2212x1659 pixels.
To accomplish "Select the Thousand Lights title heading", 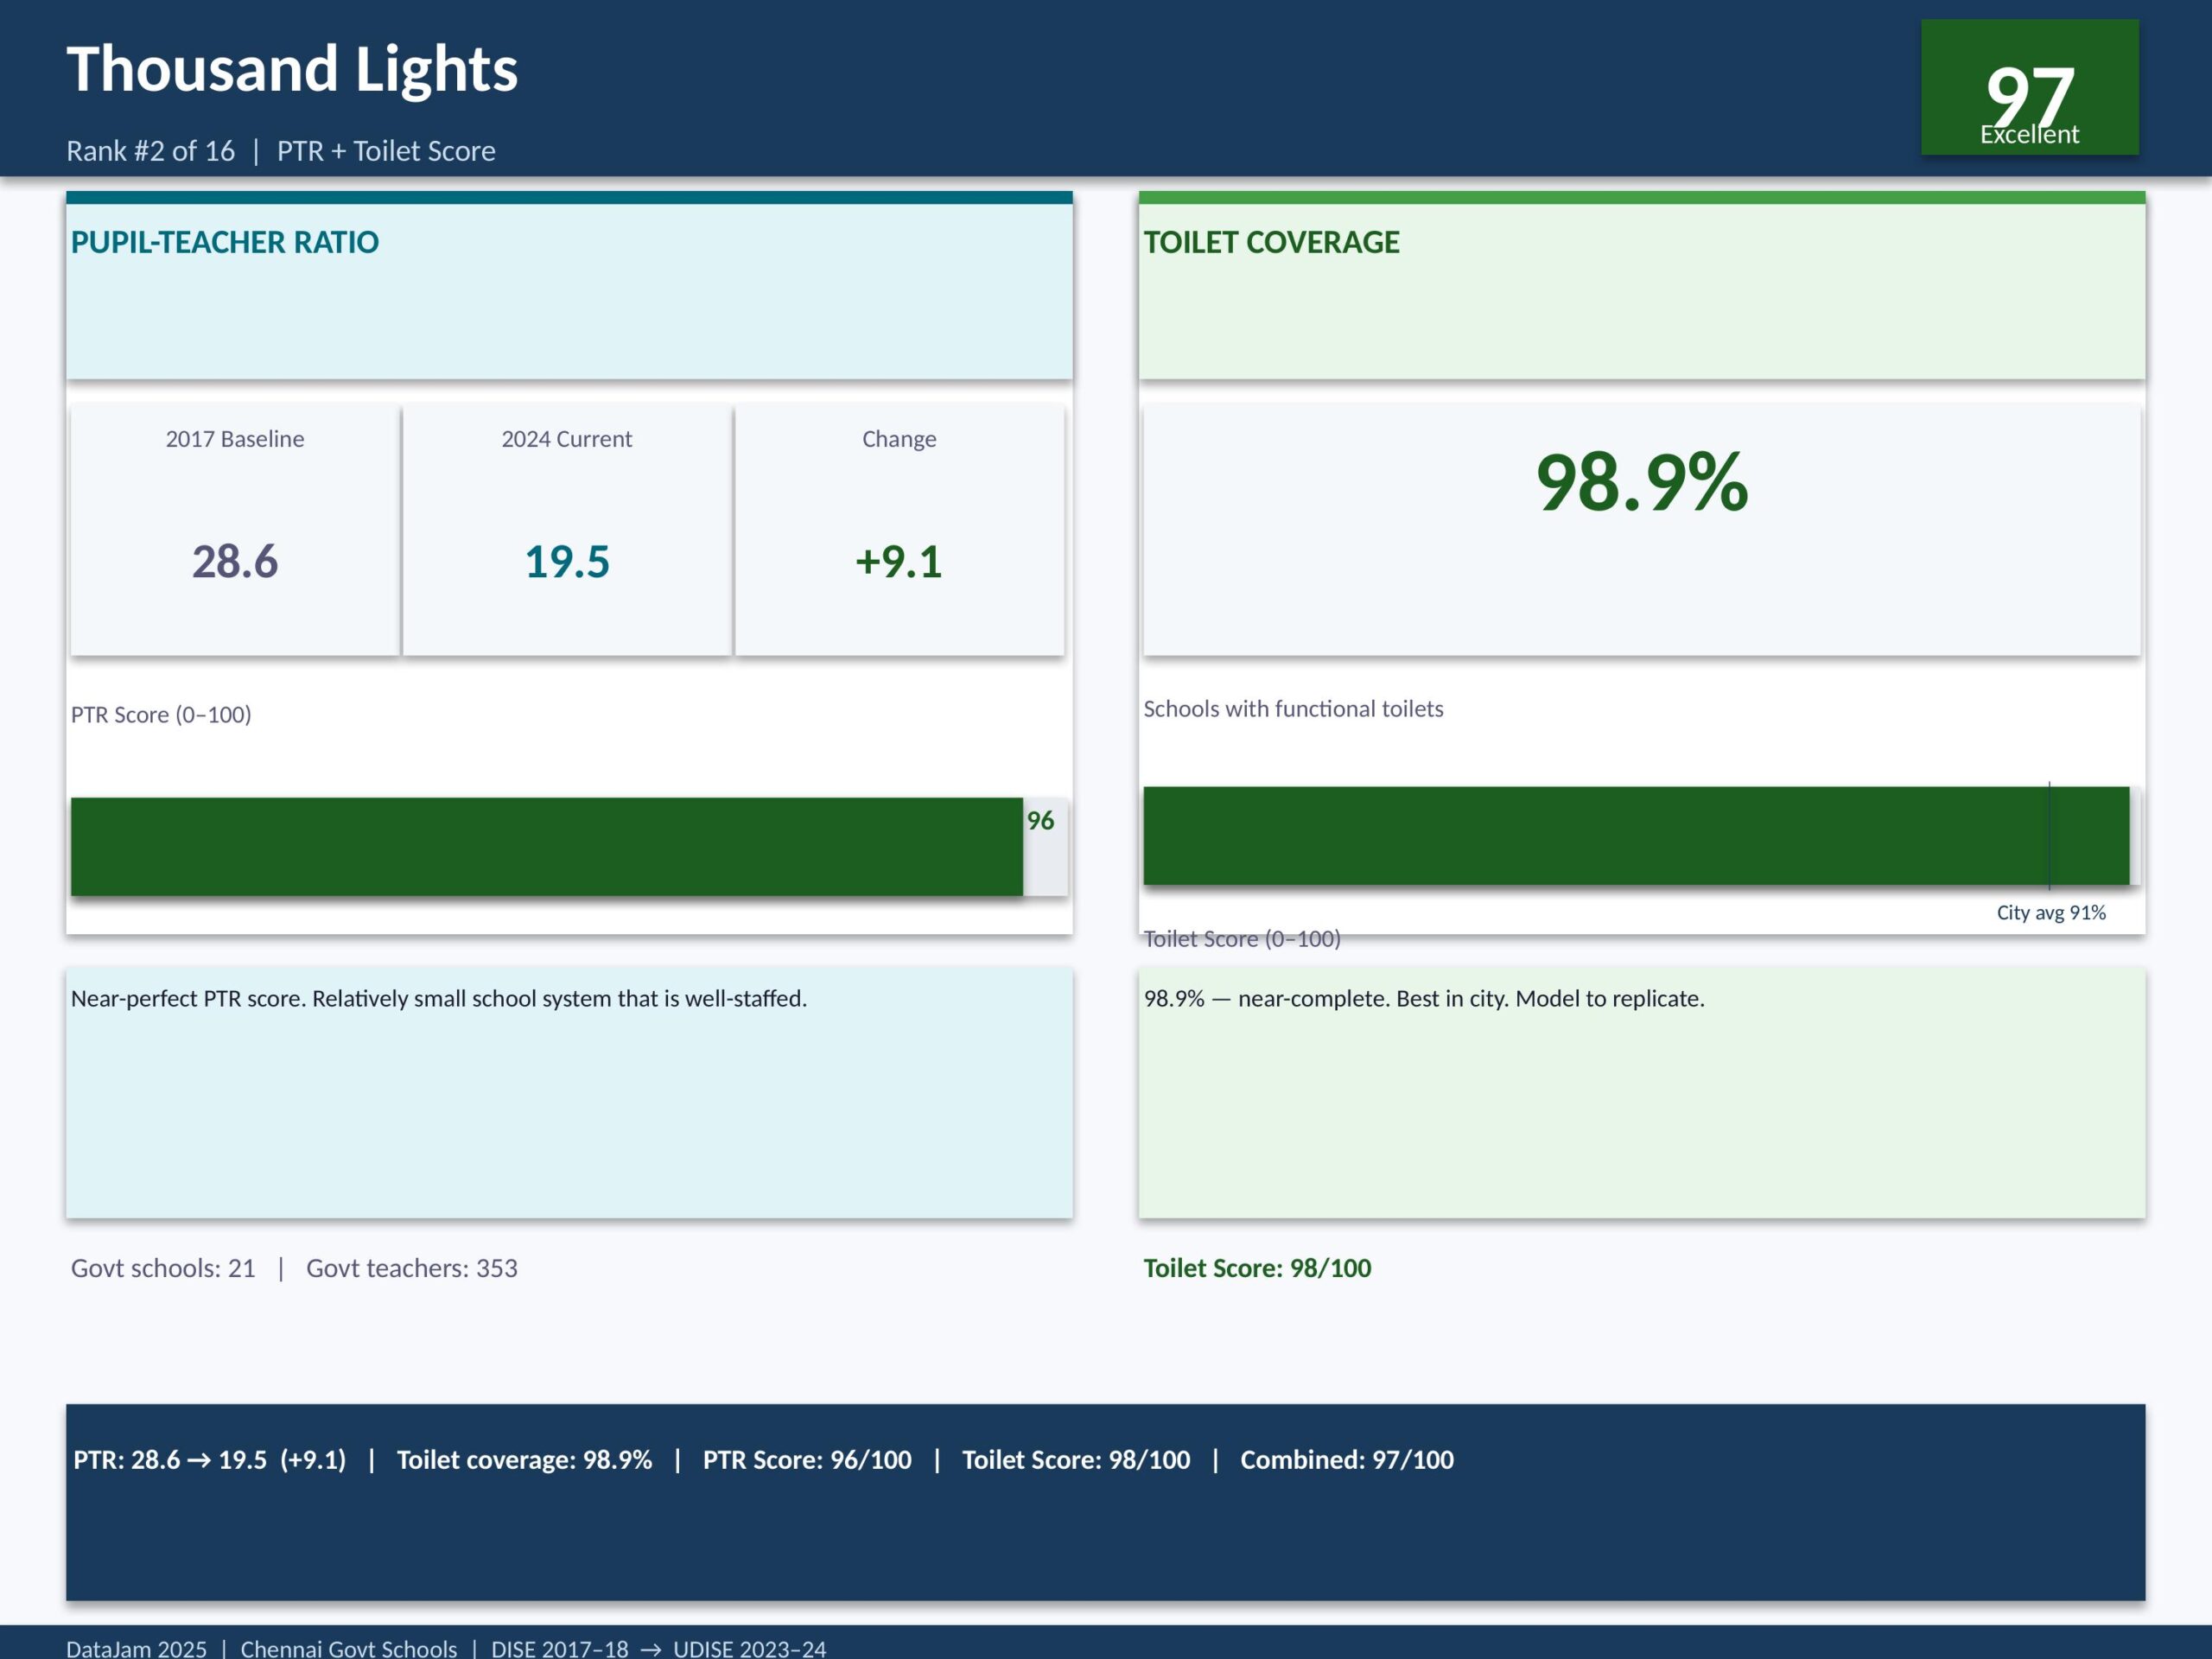I will pos(292,69).
